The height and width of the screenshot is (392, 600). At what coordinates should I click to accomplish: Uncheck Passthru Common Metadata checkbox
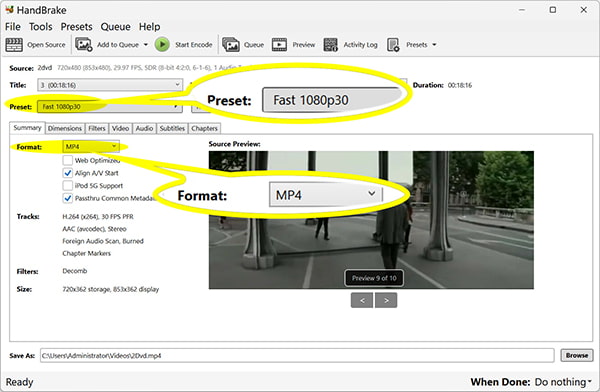tap(68, 198)
